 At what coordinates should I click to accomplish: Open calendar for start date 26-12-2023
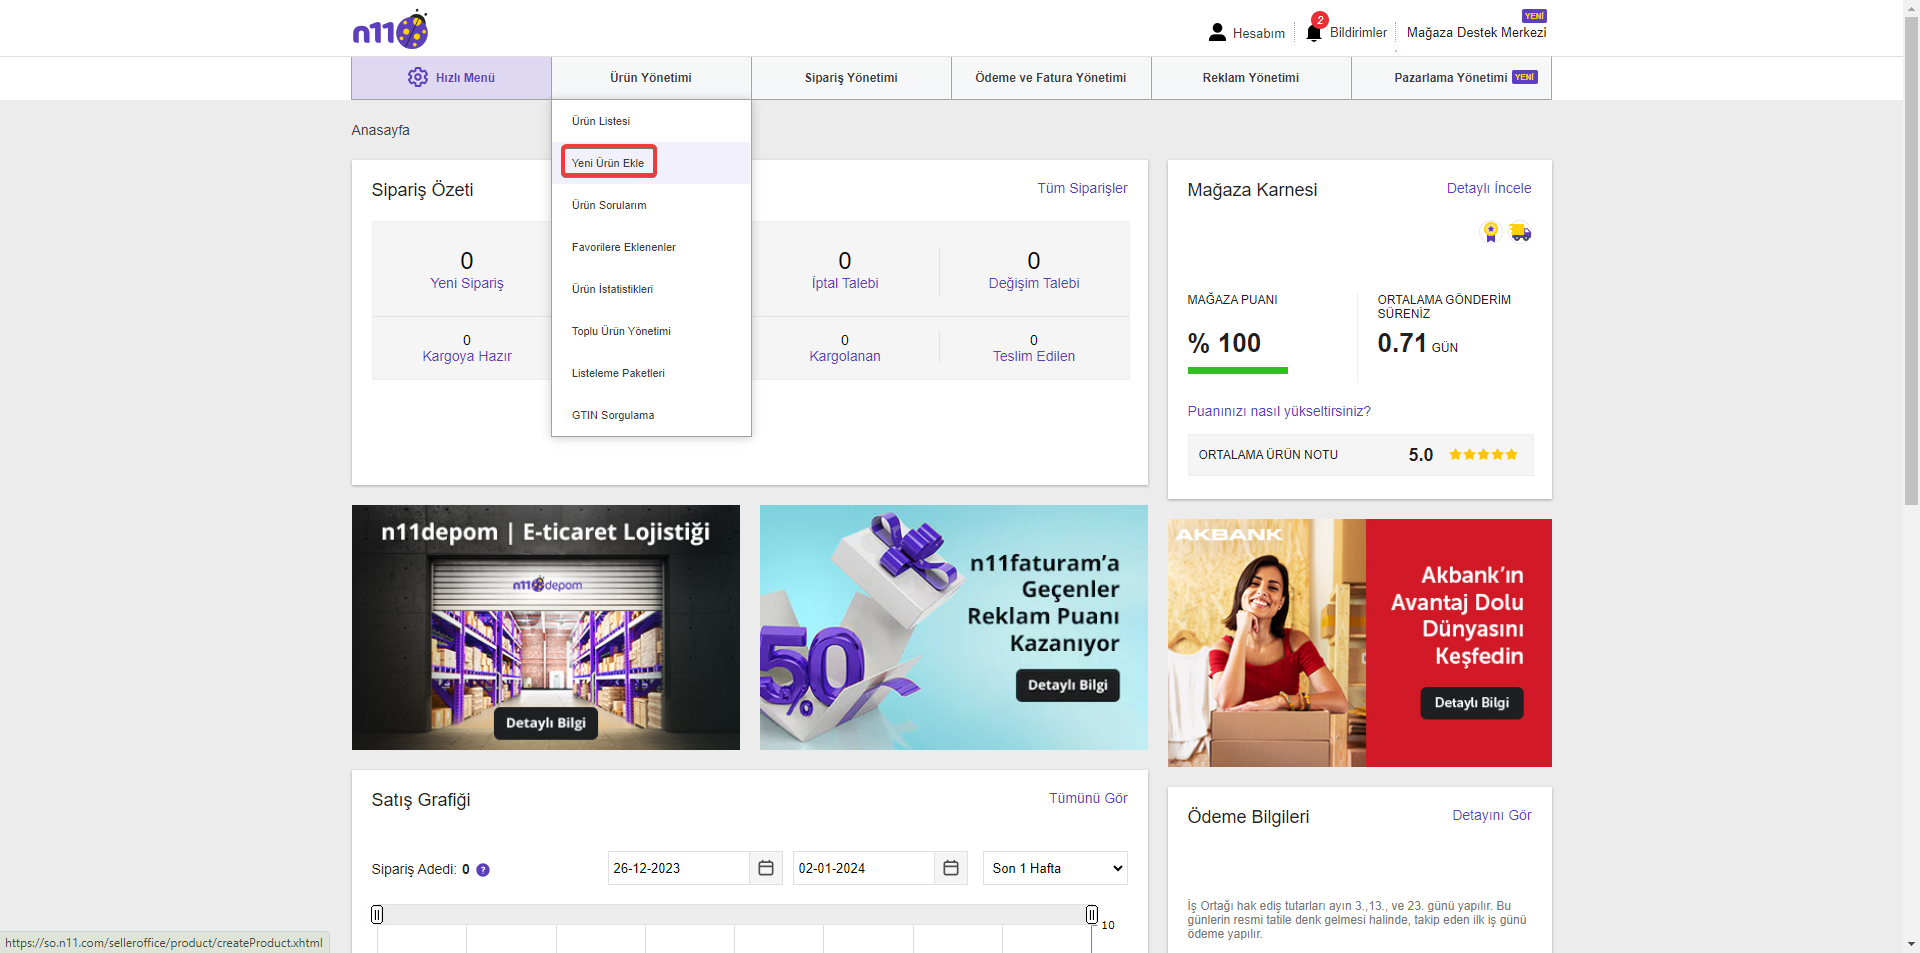coord(766,868)
